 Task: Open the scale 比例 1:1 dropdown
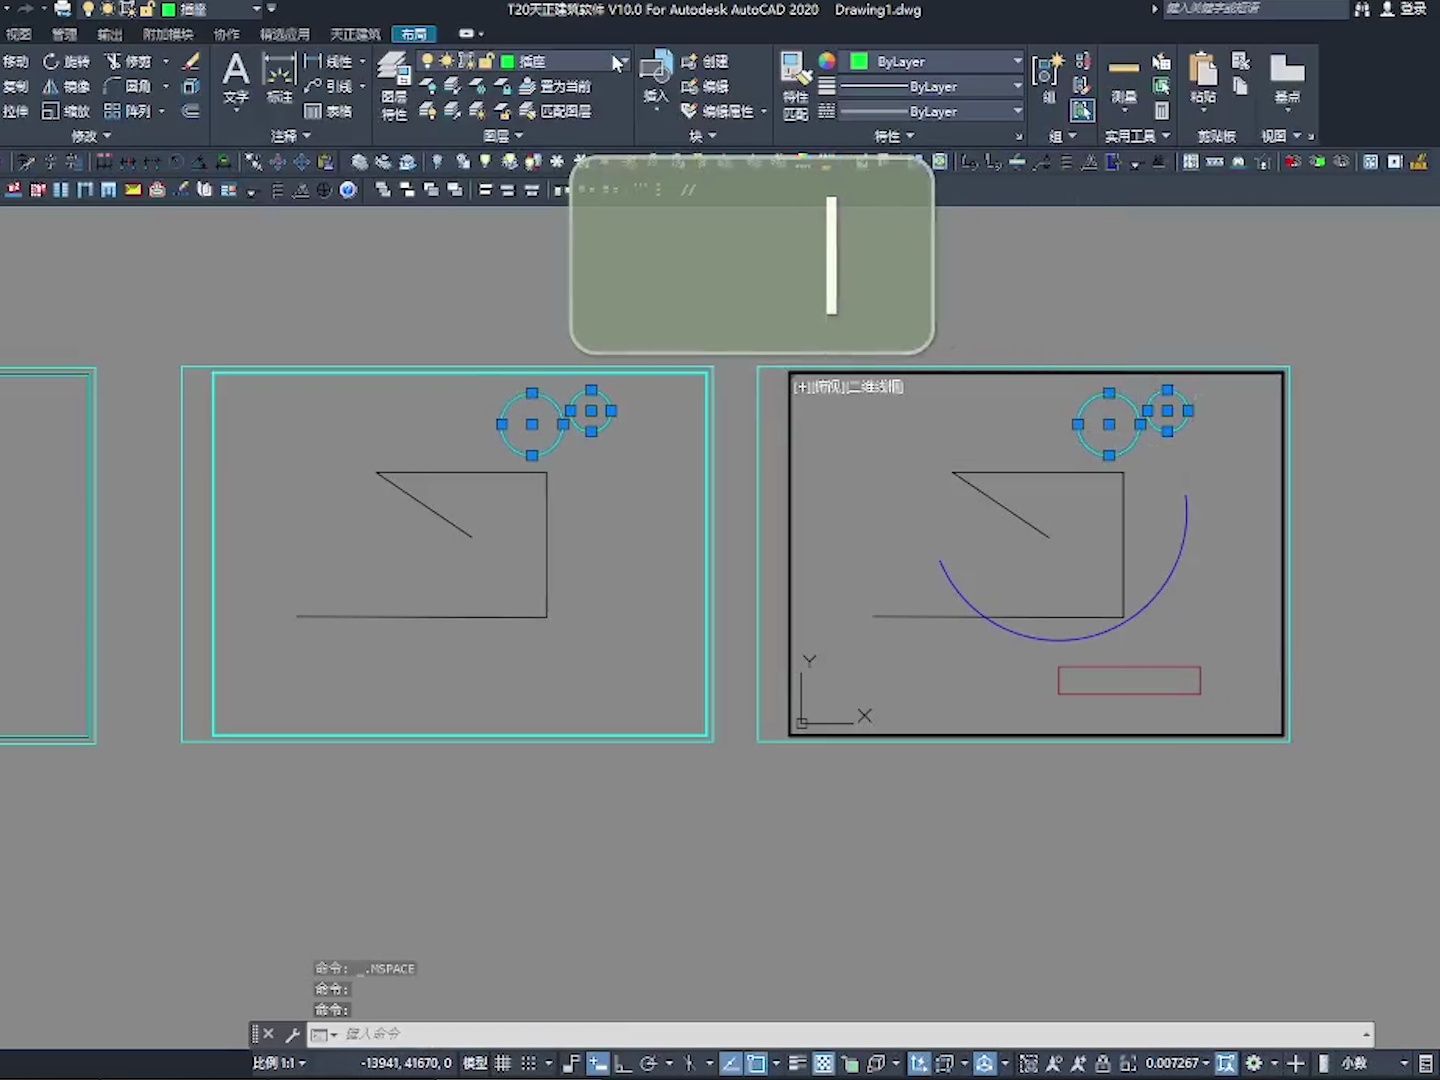coord(279,1063)
